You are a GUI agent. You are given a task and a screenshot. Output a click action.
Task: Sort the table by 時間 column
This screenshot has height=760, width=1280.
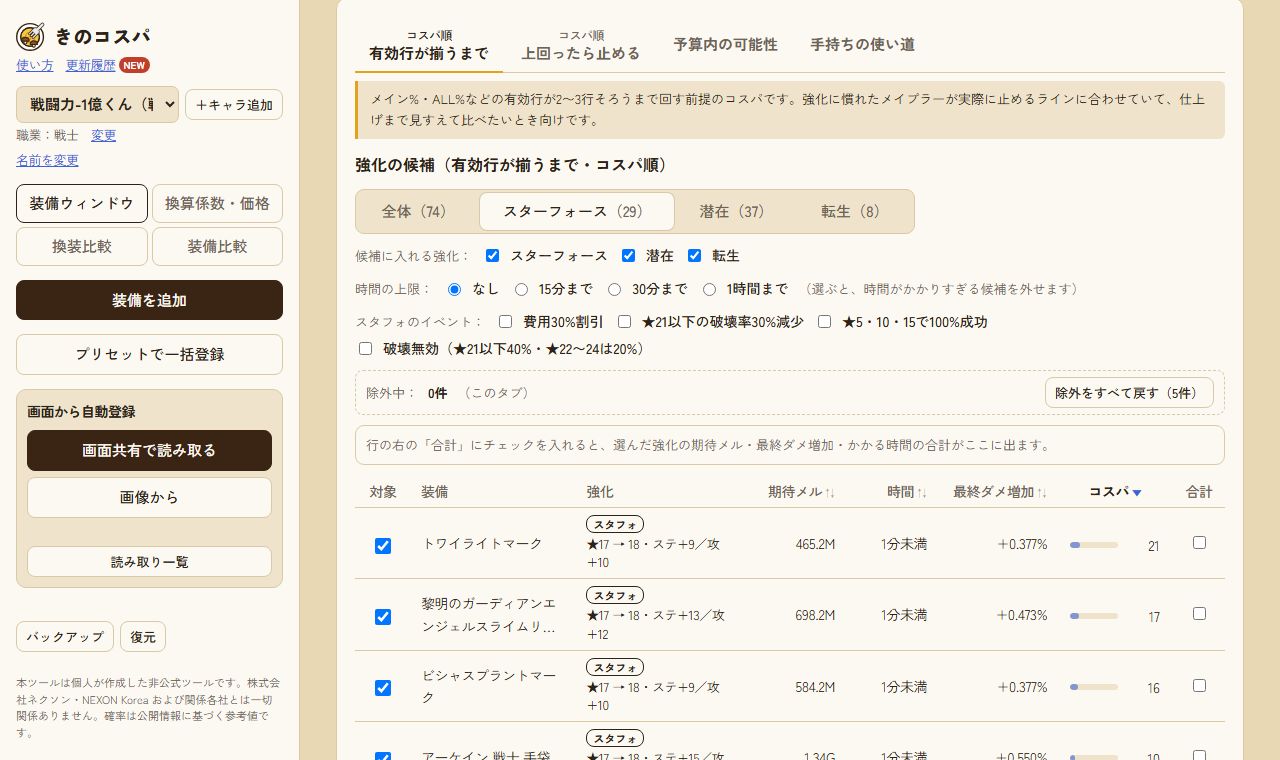pyautogui.click(x=906, y=492)
